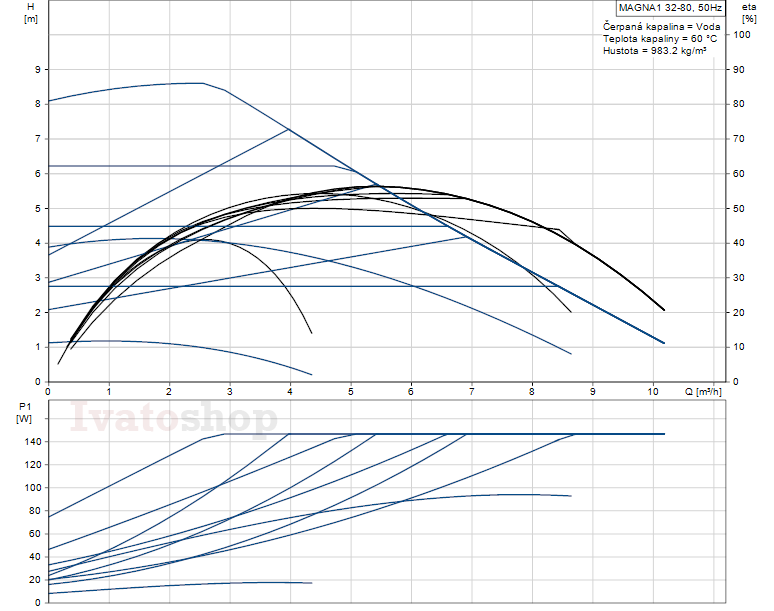The height and width of the screenshot is (611, 774).
Task: Select the 140 tick on the P1 axis
Action: (x=32, y=441)
